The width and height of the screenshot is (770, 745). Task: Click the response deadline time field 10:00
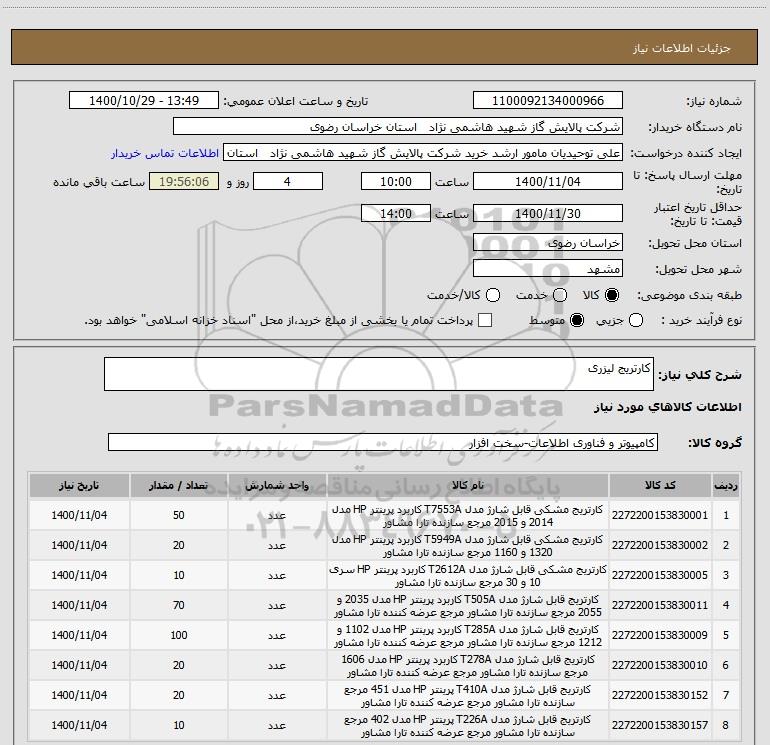coord(396,182)
